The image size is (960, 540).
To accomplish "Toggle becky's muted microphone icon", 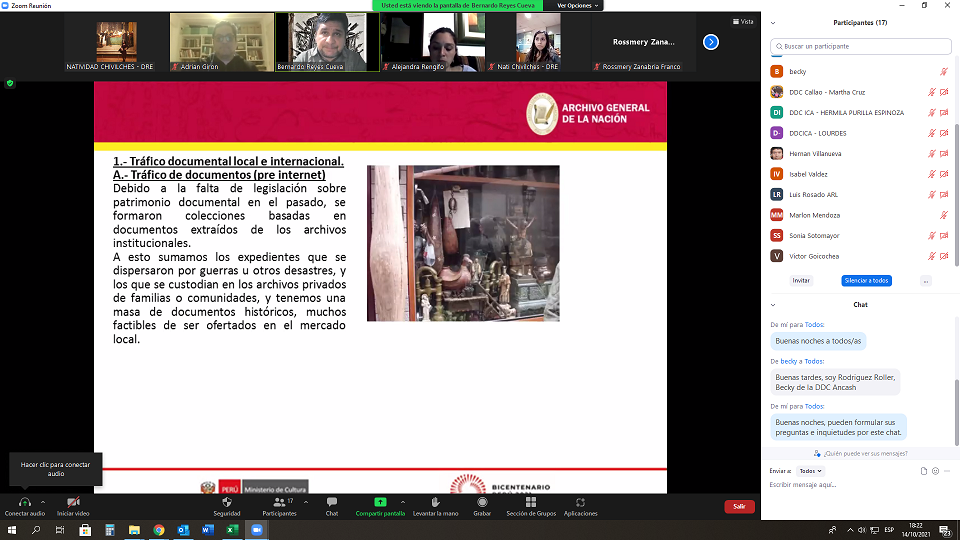I will tap(944, 72).
